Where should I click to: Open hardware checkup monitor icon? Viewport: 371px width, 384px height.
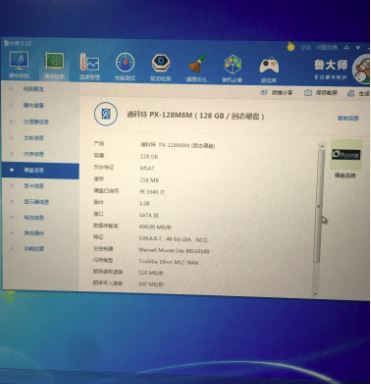19,62
